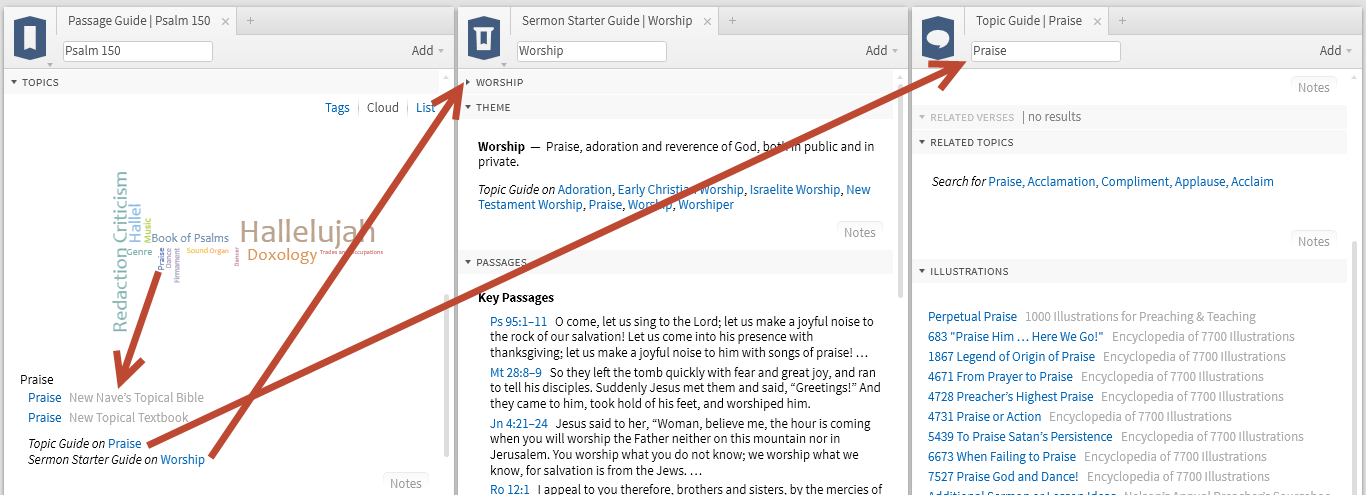Collapse the Illustrations section
1366x495 pixels.
pos(921,272)
